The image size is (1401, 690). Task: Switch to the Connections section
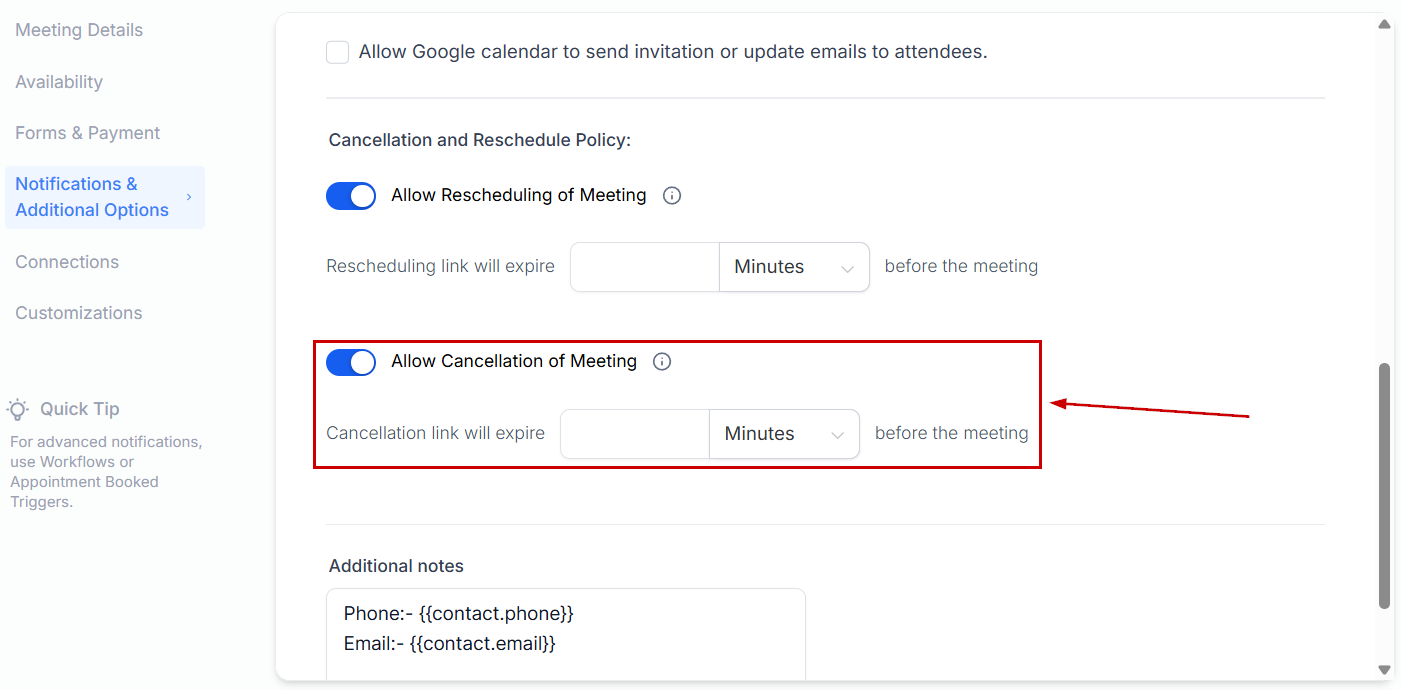(67, 262)
